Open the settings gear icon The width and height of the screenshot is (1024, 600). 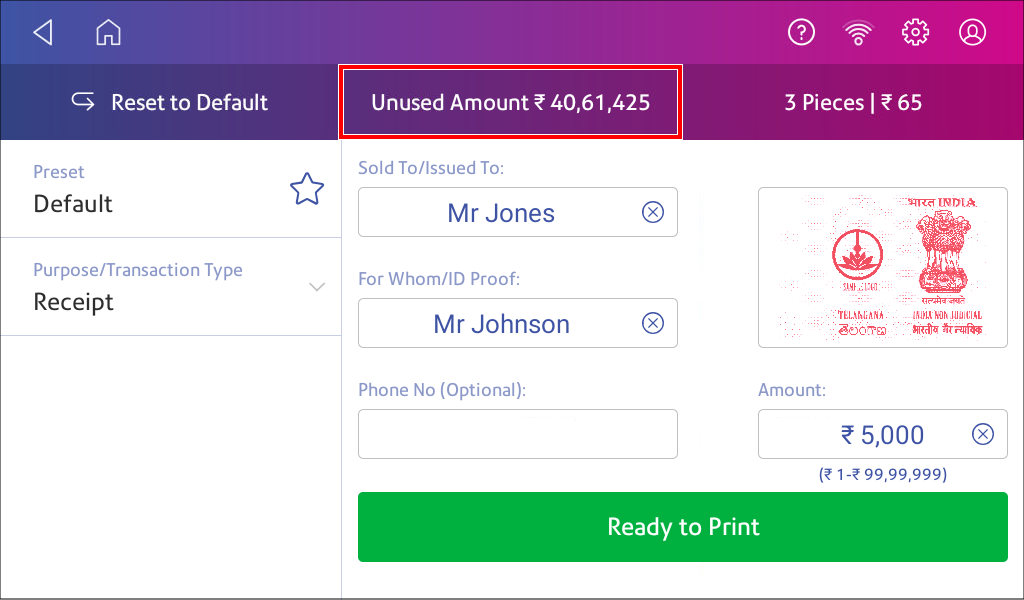pos(915,32)
